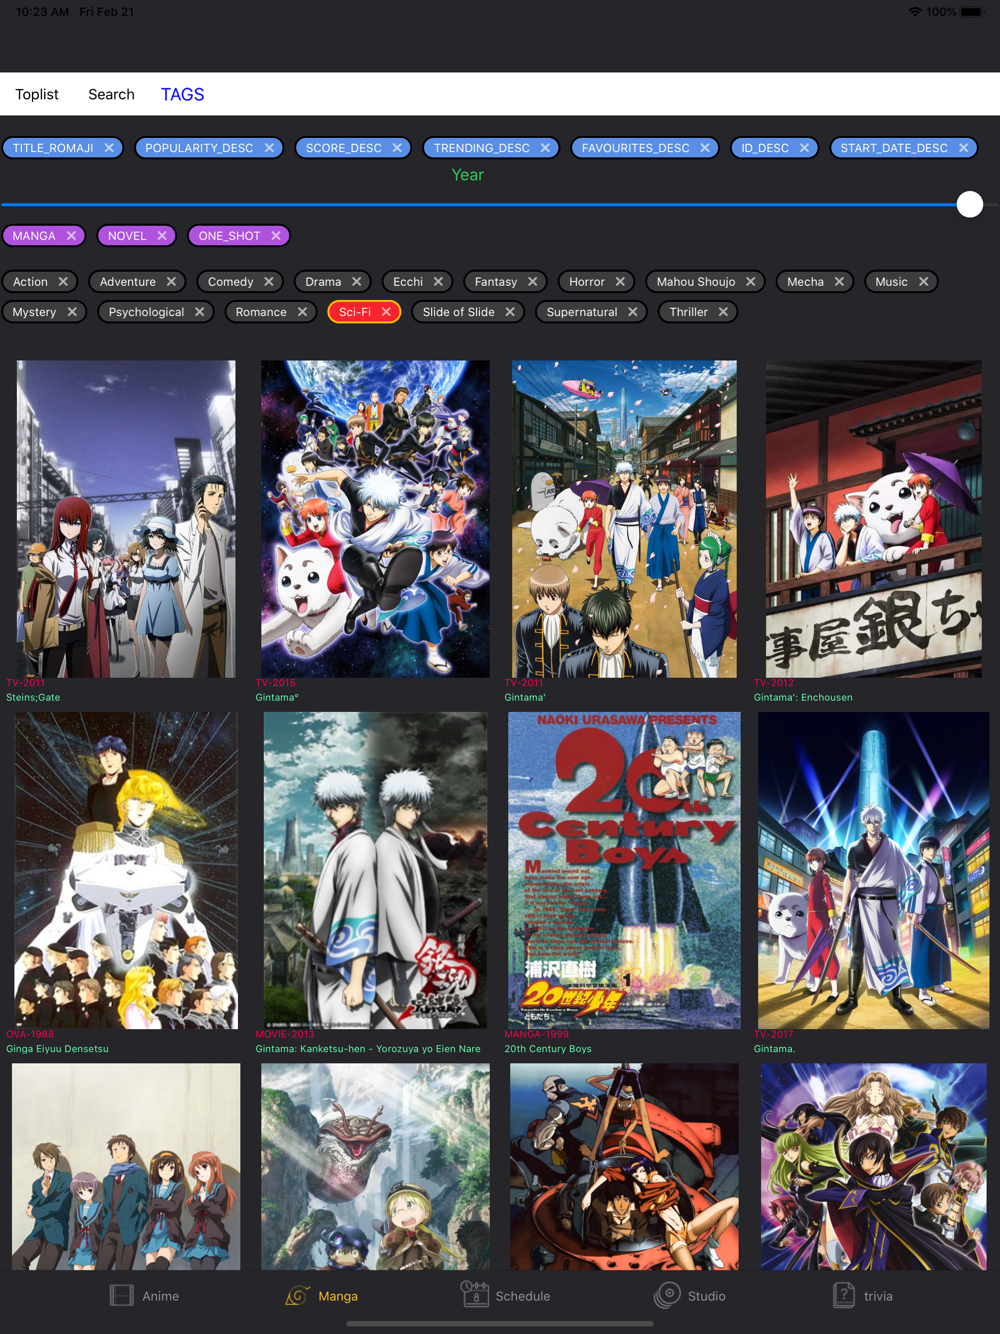Image resolution: width=1000 pixels, height=1334 pixels.
Task: Open the Schedule calendar icon
Action: tap(475, 1294)
